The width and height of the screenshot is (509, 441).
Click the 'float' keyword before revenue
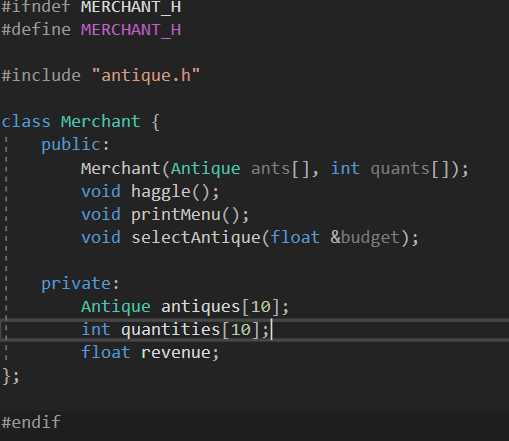point(106,353)
